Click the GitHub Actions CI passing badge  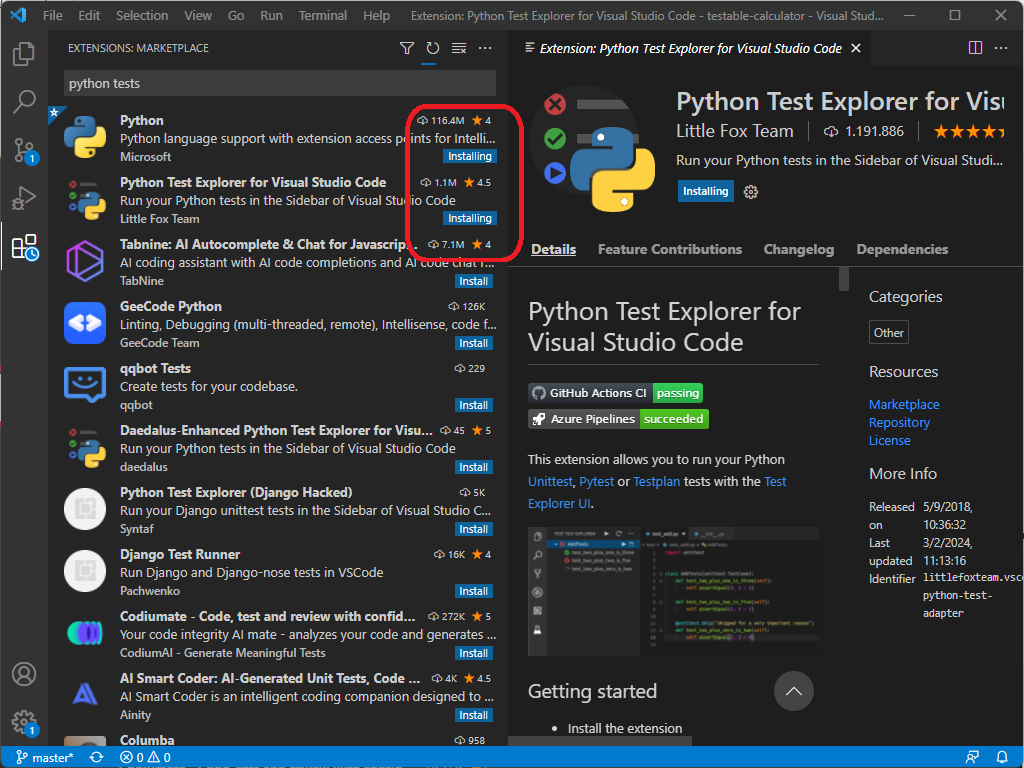point(615,393)
